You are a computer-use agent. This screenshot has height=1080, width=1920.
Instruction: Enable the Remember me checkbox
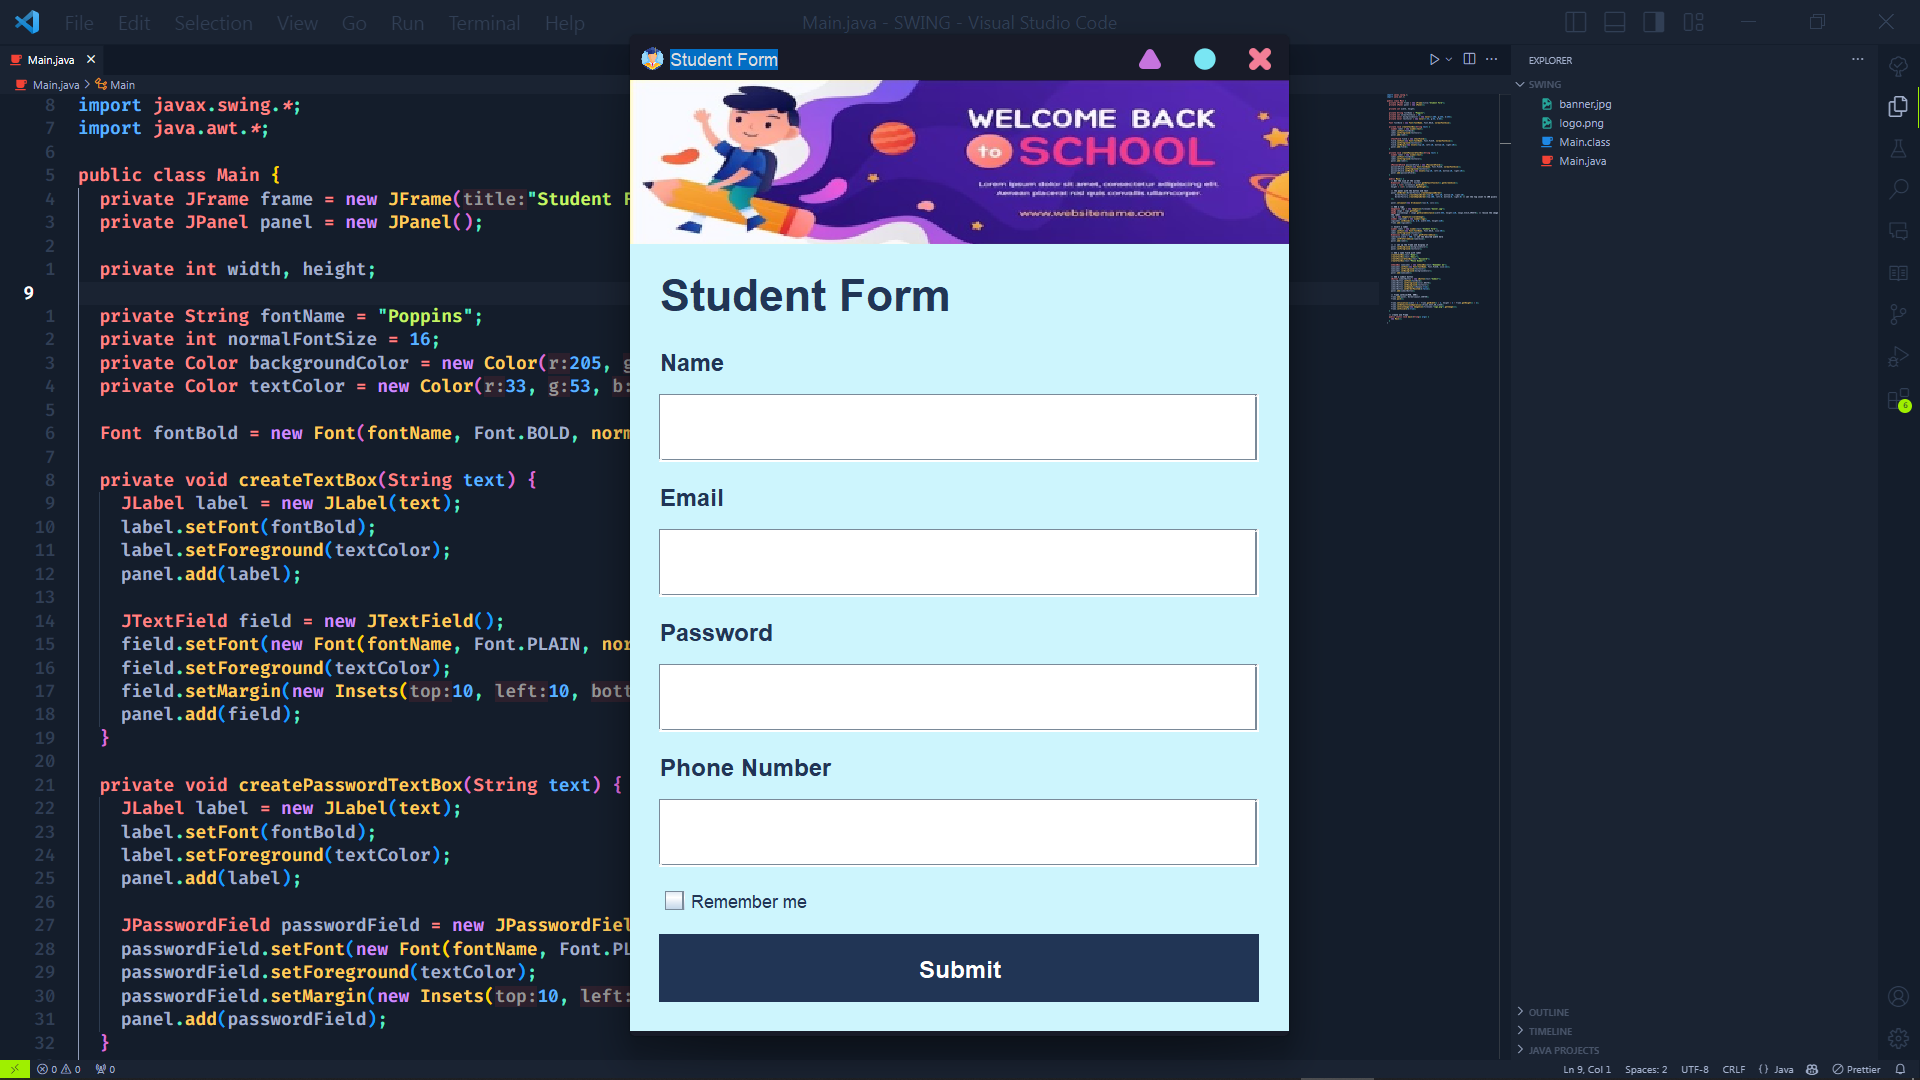pyautogui.click(x=674, y=900)
